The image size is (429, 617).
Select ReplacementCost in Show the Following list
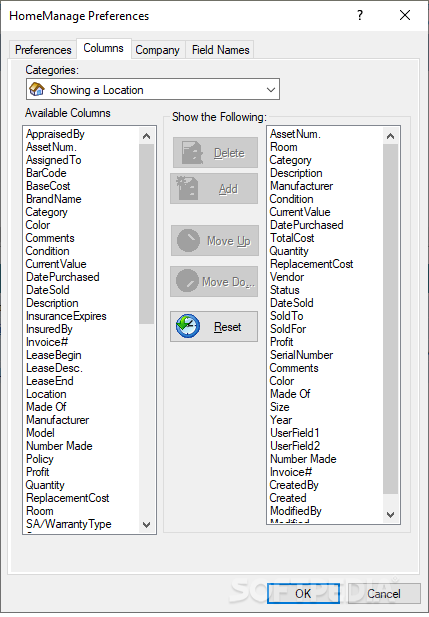tap(311, 264)
